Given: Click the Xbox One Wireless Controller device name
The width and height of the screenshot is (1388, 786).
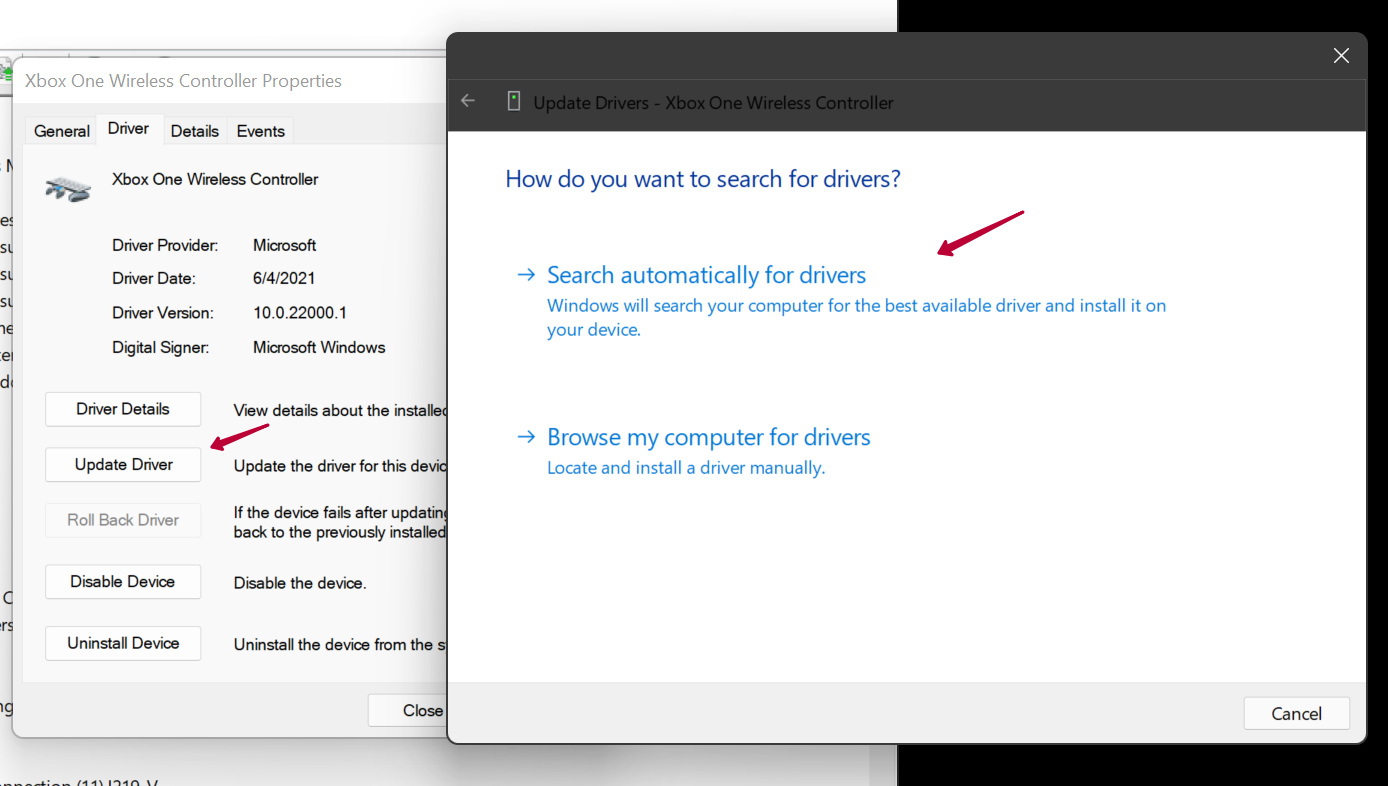Looking at the screenshot, I should pos(215,179).
